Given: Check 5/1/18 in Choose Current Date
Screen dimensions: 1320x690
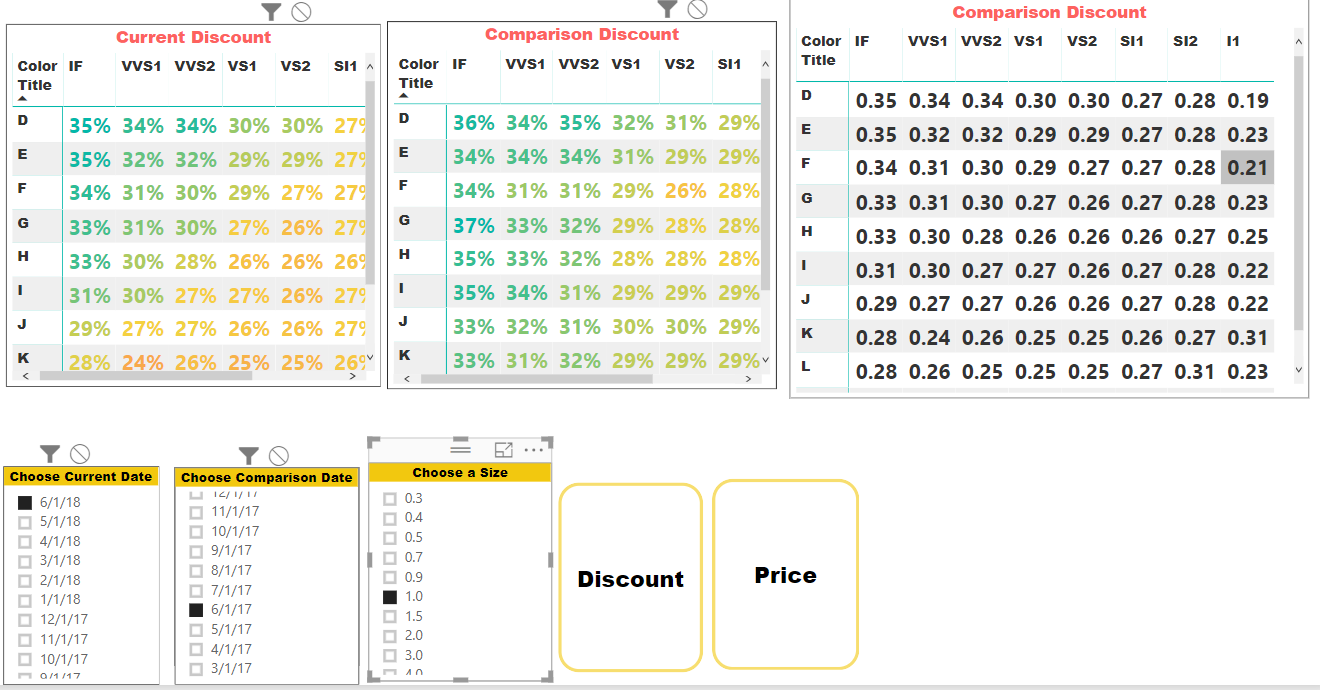Looking at the screenshot, I should (25, 521).
